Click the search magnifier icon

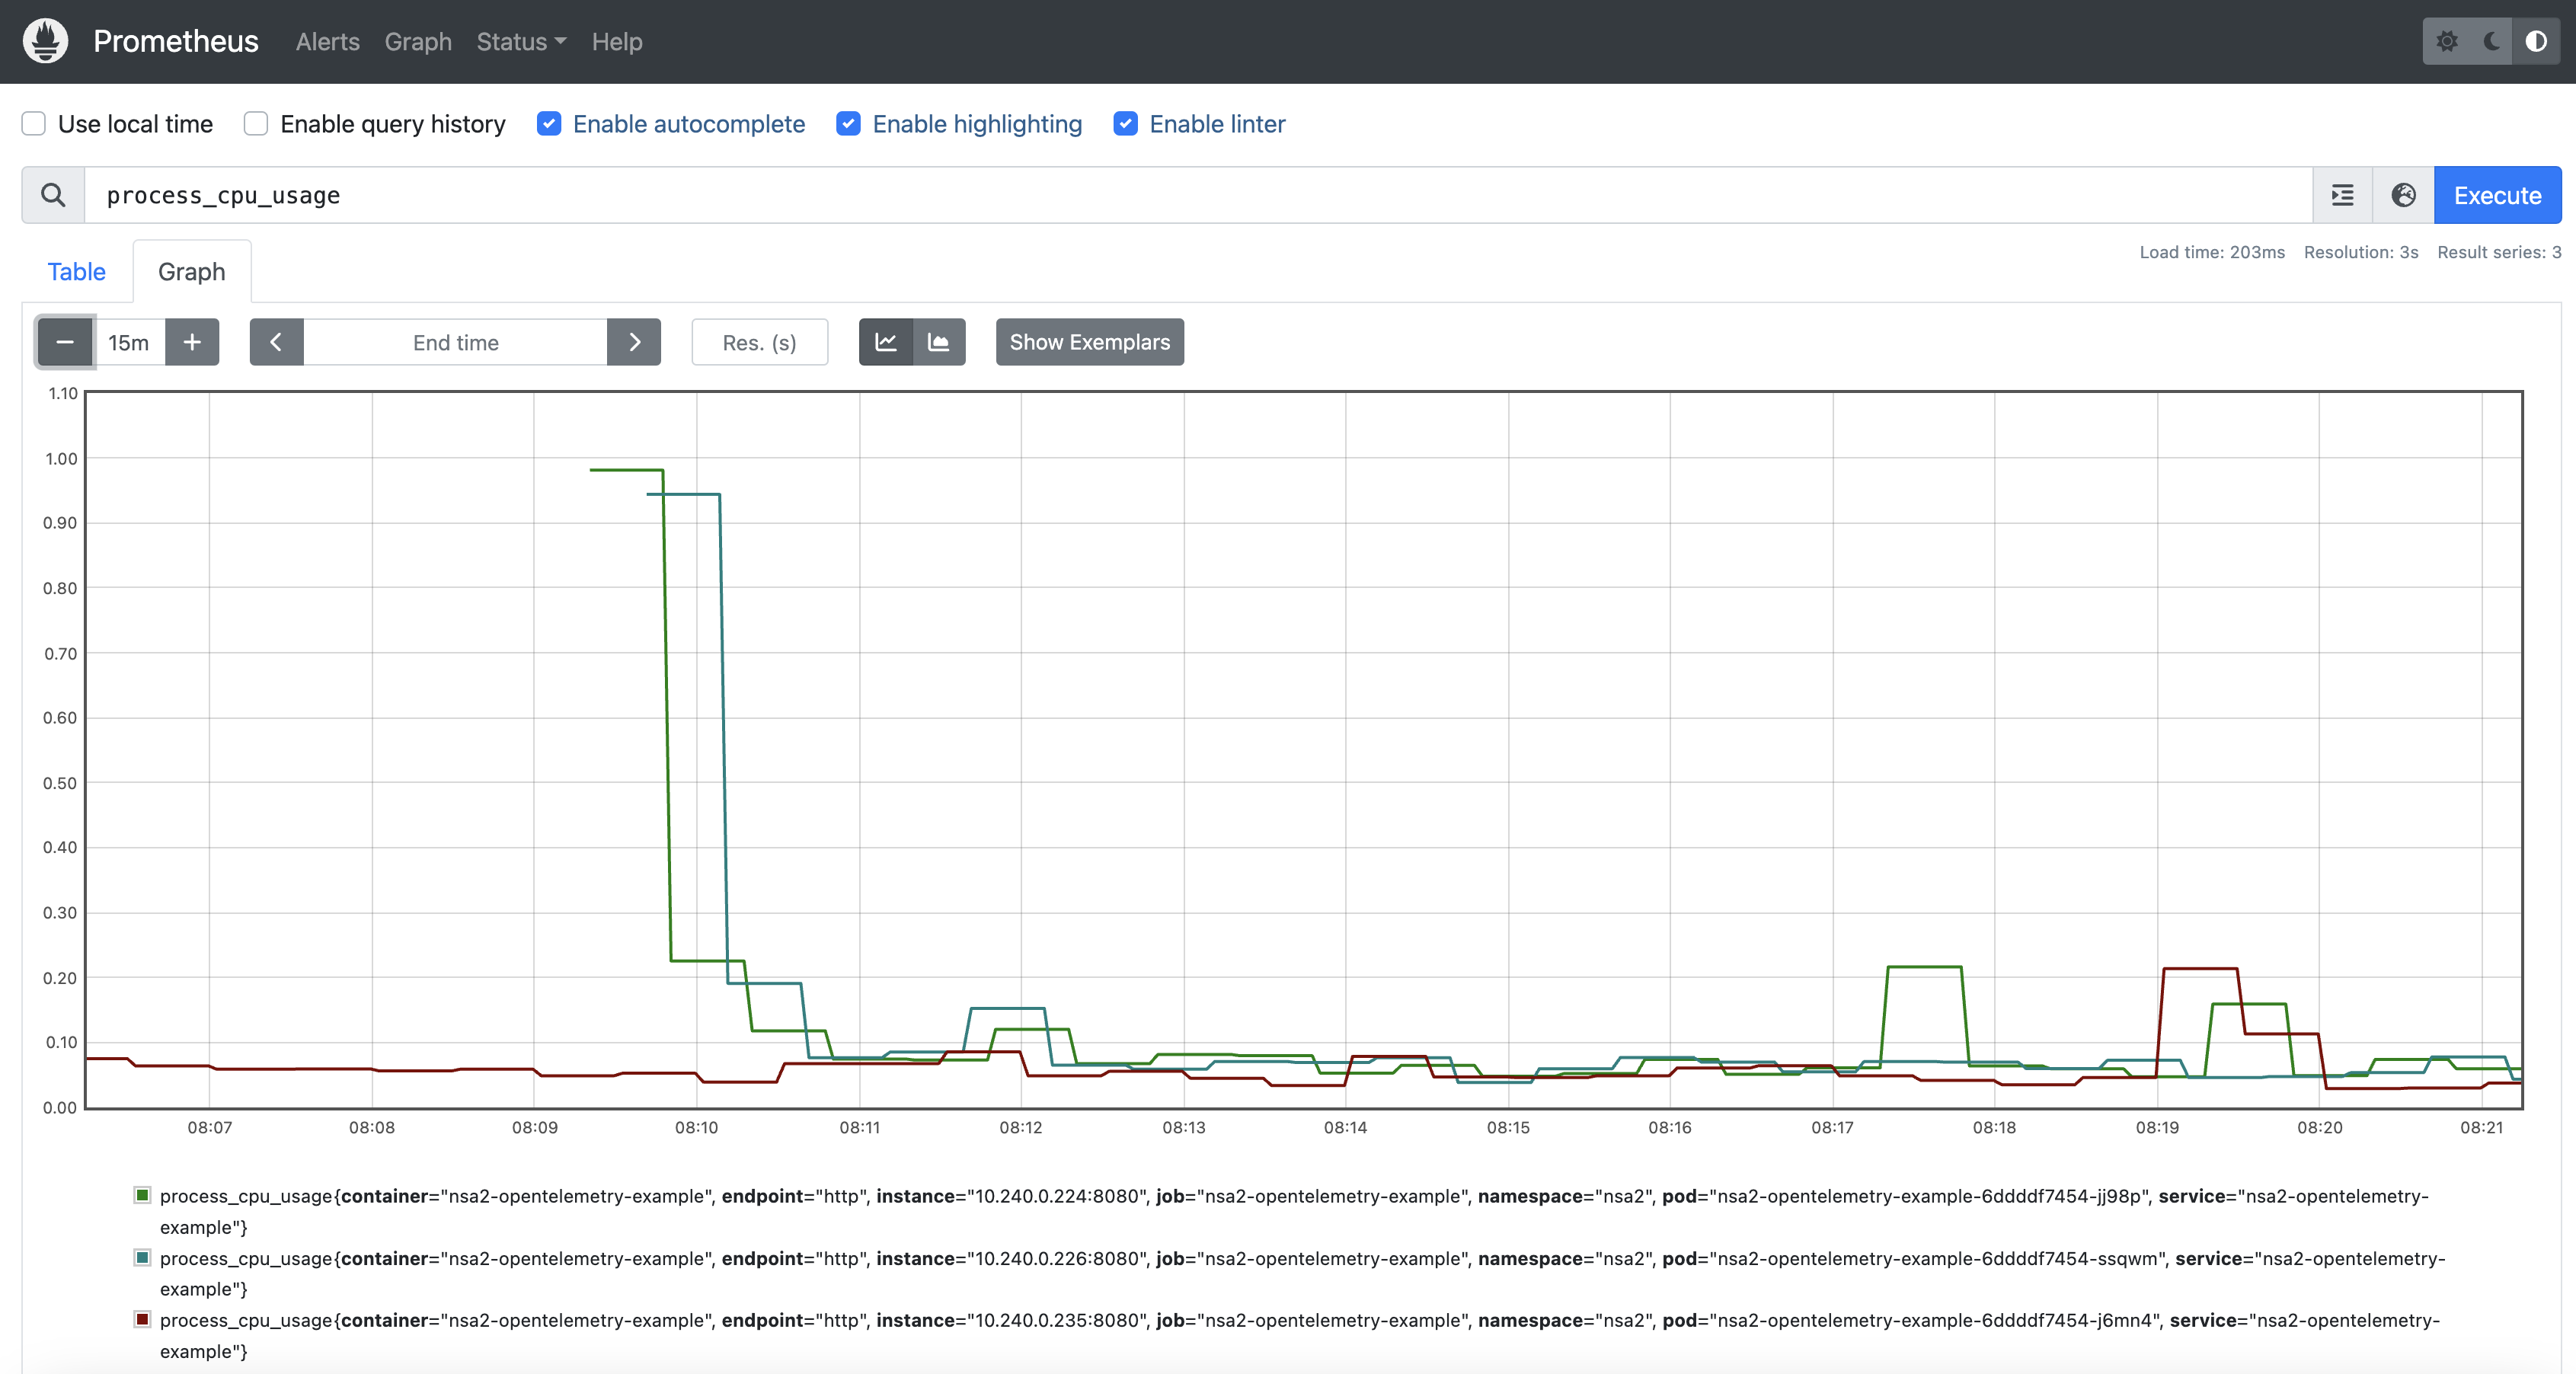53,195
